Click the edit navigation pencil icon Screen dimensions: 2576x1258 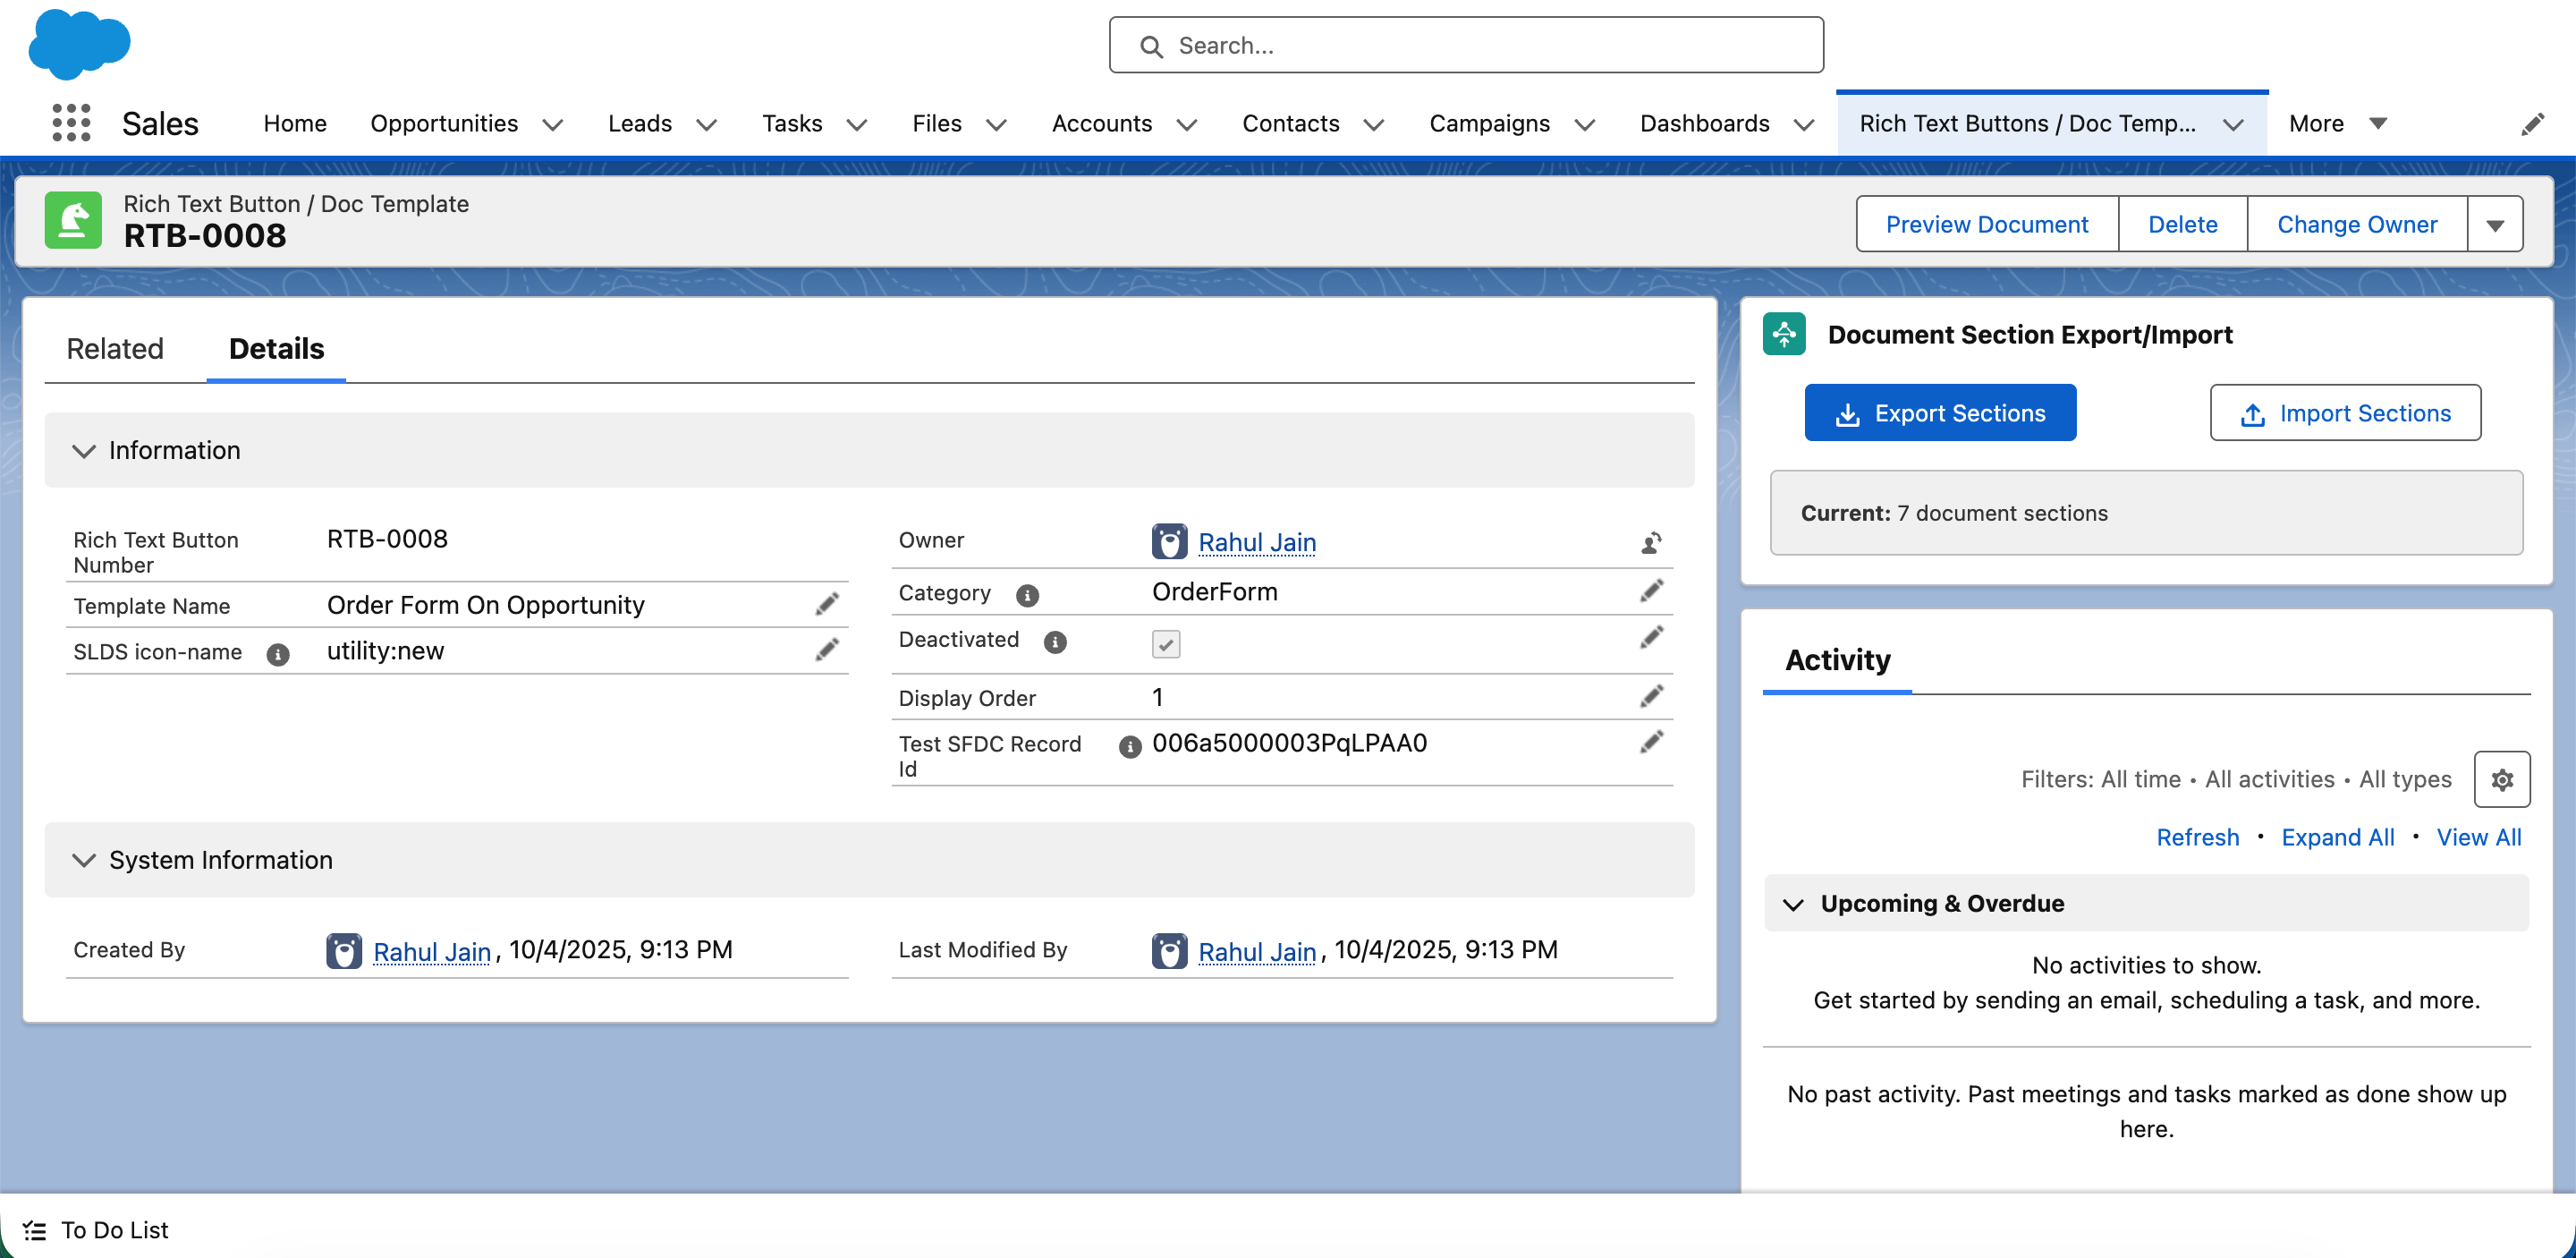pyautogui.click(x=2532, y=124)
